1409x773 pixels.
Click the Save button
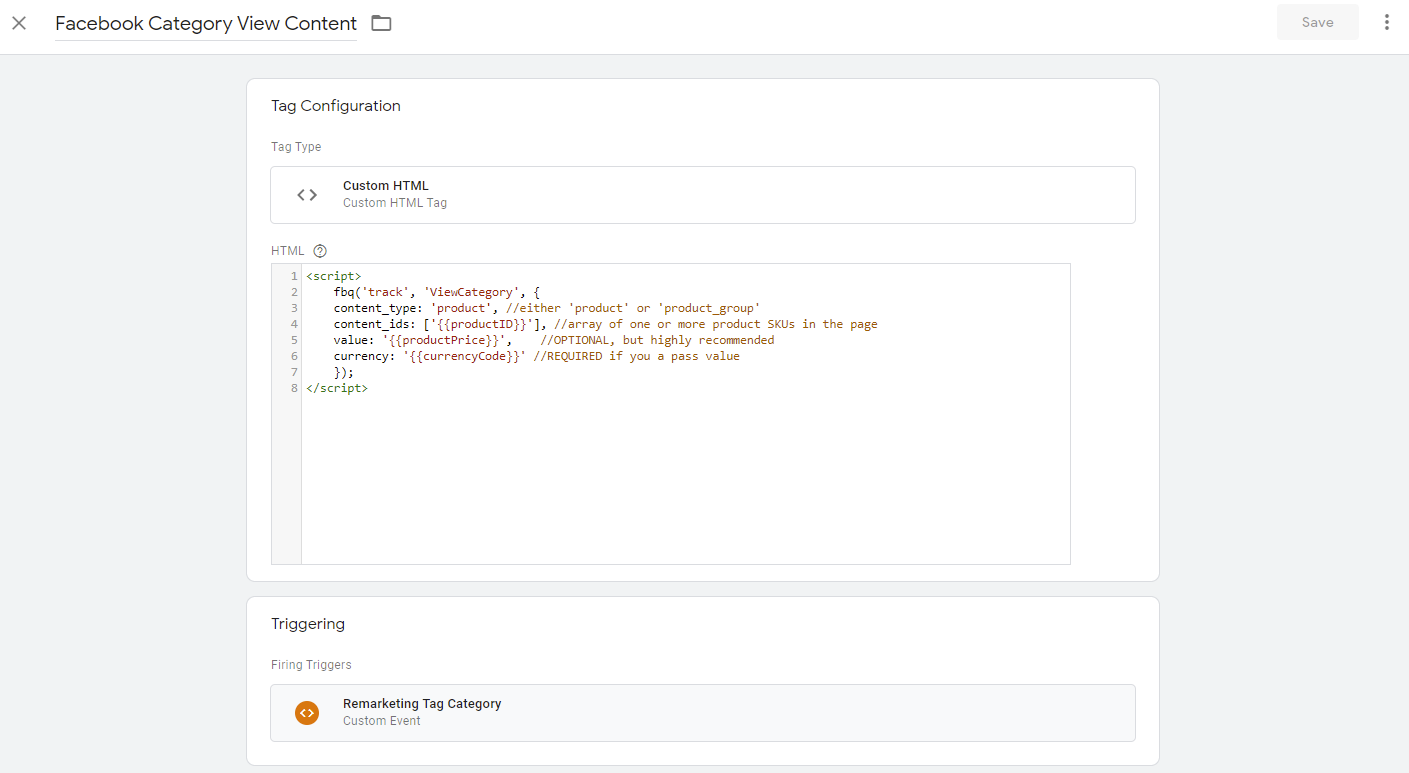pos(1317,22)
